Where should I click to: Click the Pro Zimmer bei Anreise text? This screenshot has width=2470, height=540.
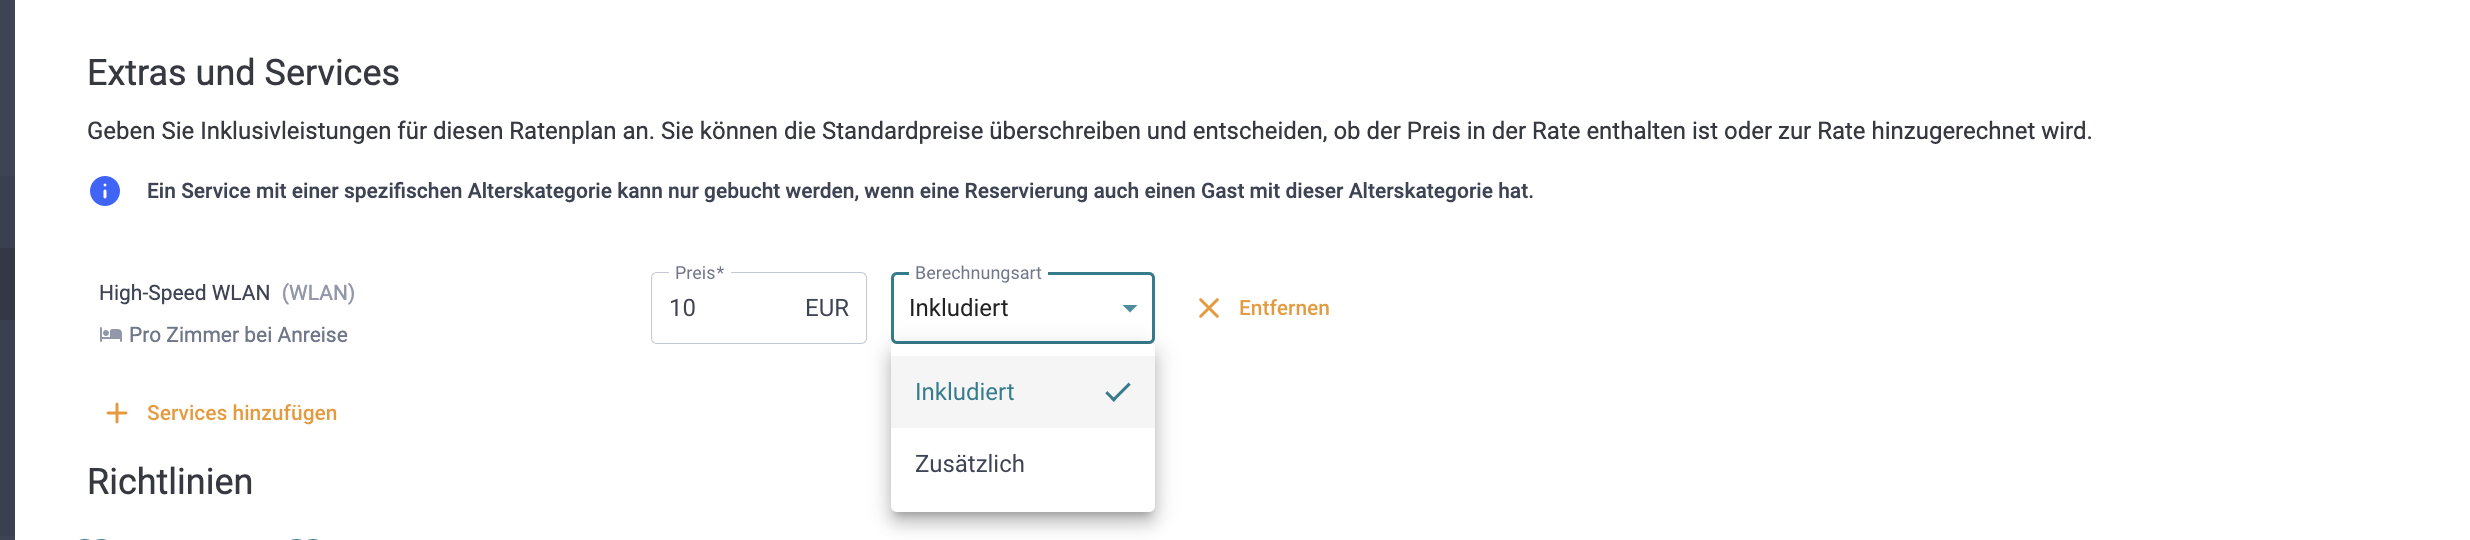238,335
